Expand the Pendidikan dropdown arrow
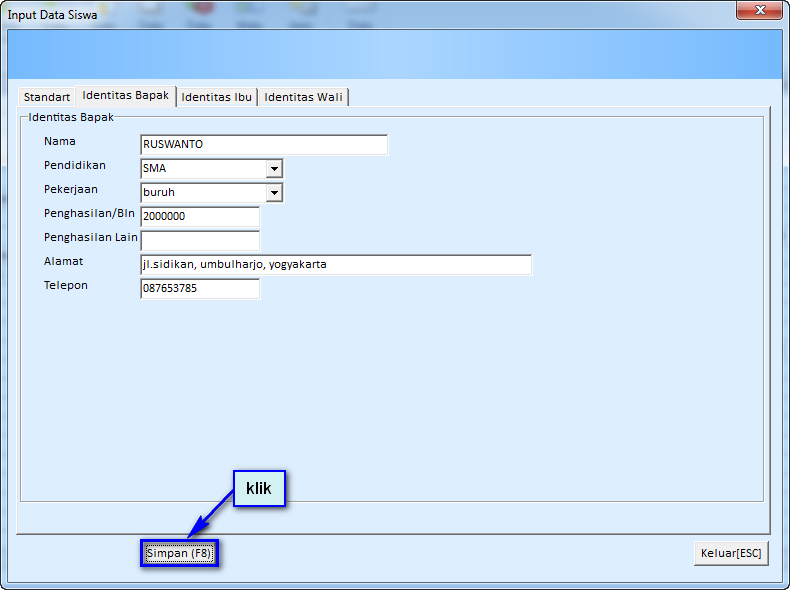 [x=274, y=169]
